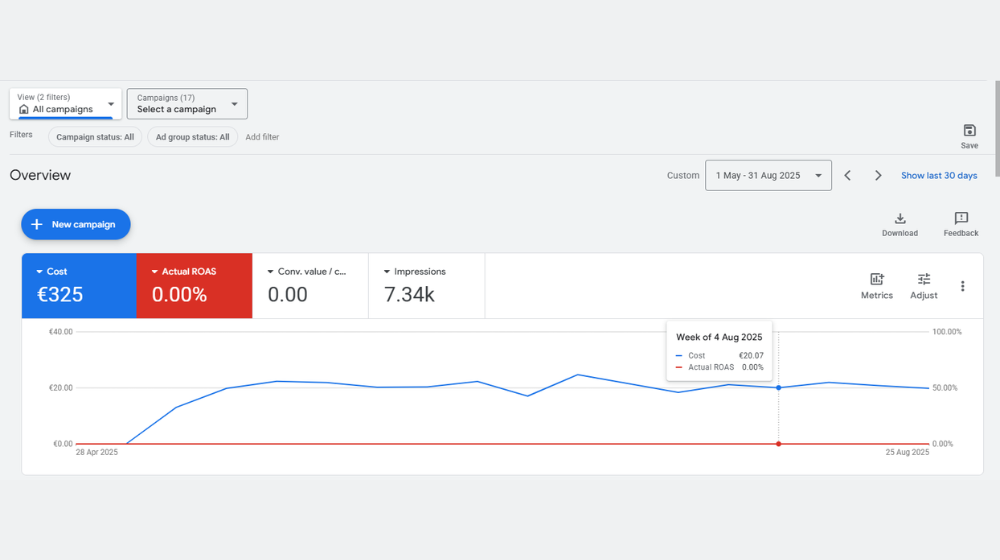This screenshot has height=560, width=1000.
Task: Click the home icon in View selector
Action: pyautogui.click(x=24, y=109)
